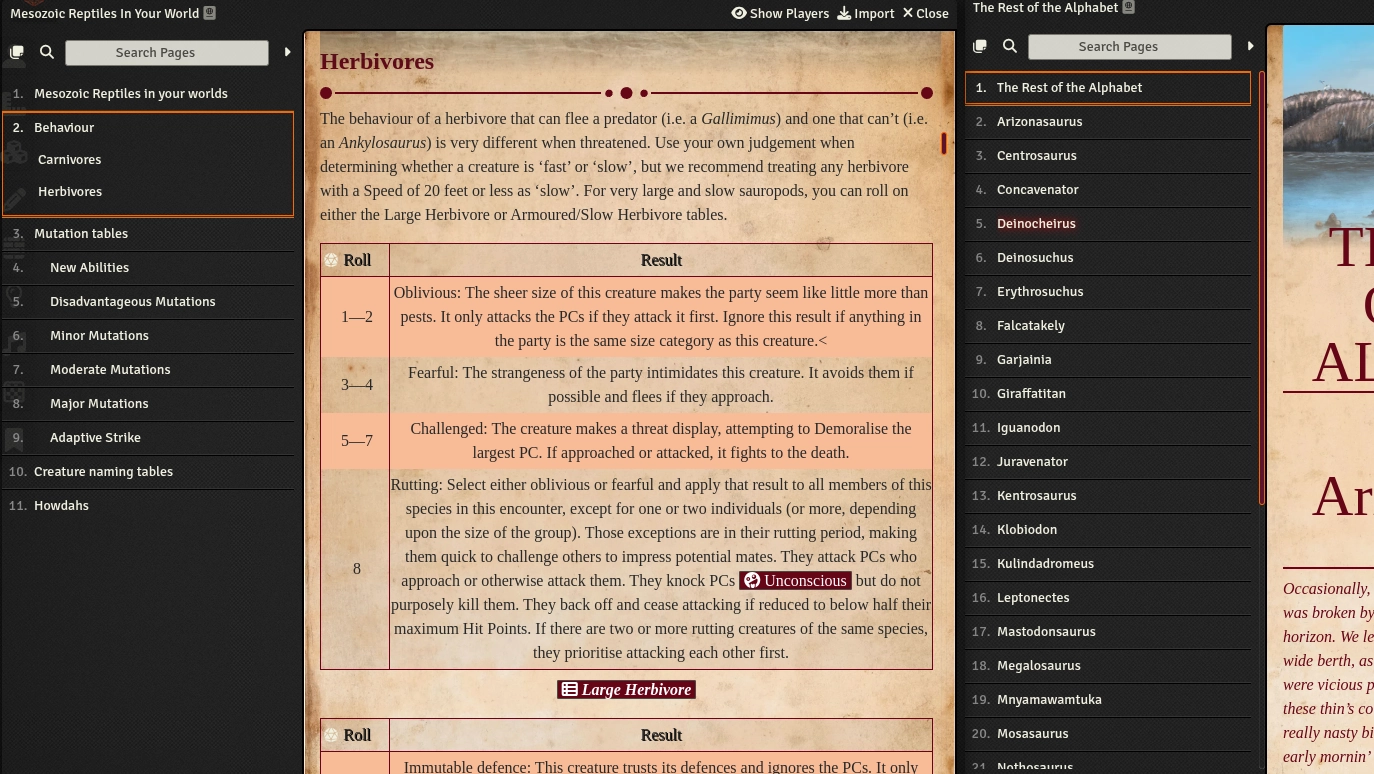
Task: Click the 5—7 roll cell in first table
Action: tap(356, 441)
